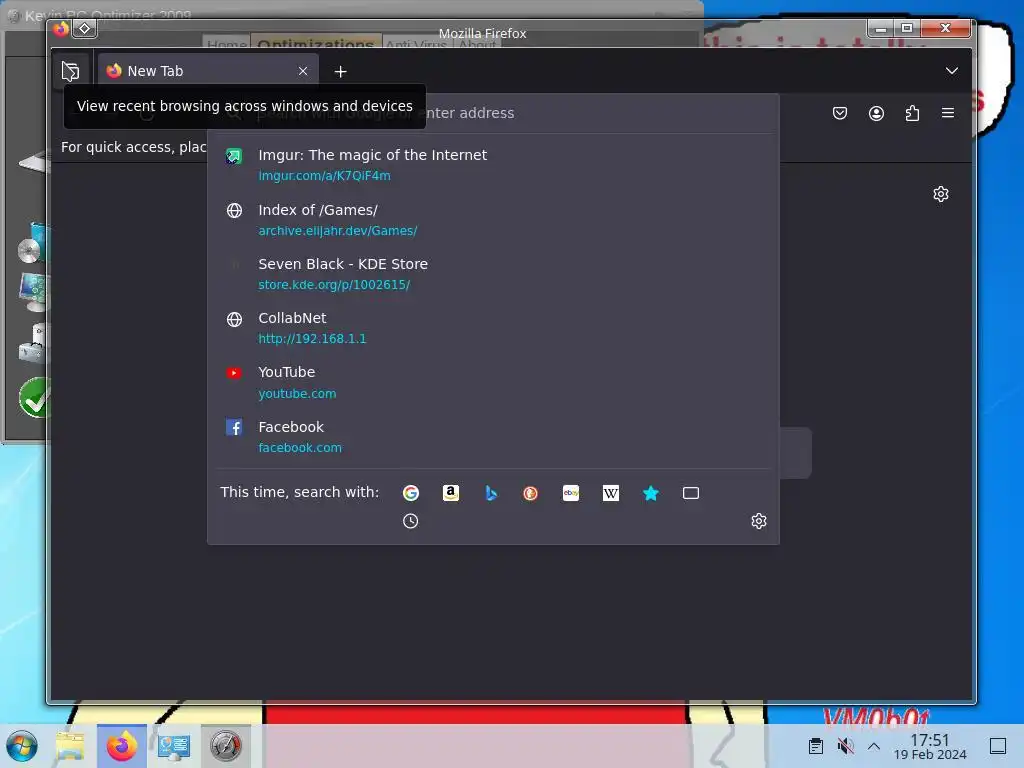Search this time with Bing

490,493
